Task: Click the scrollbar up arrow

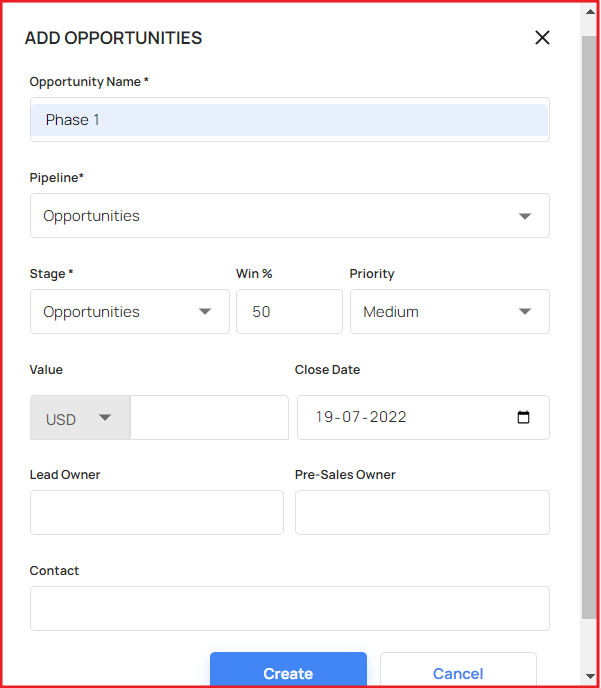Action: [590, 12]
